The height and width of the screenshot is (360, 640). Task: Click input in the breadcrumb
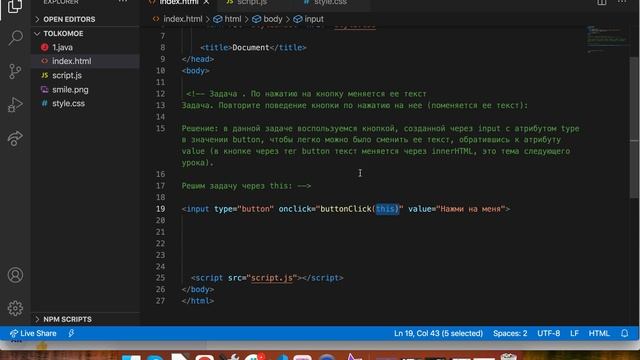313,19
